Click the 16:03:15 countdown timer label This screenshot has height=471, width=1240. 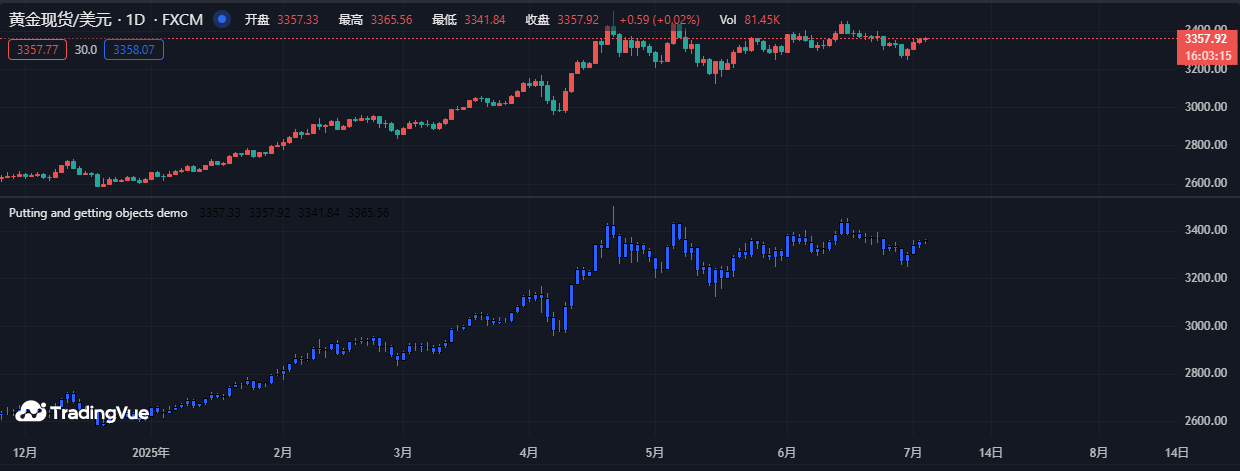tap(1205, 56)
